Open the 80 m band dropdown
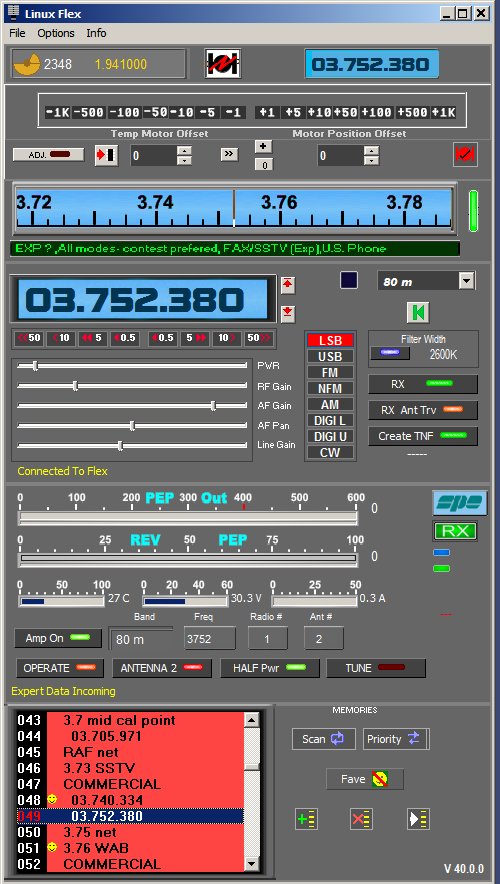Image resolution: width=500 pixels, height=884 pixels. click(x=467, y=281)
